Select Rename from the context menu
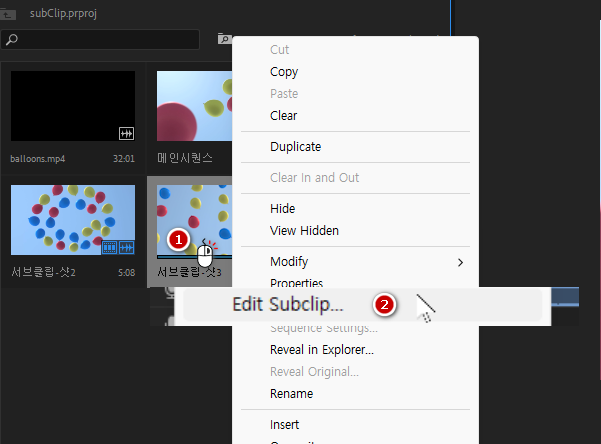 [291, 394]
